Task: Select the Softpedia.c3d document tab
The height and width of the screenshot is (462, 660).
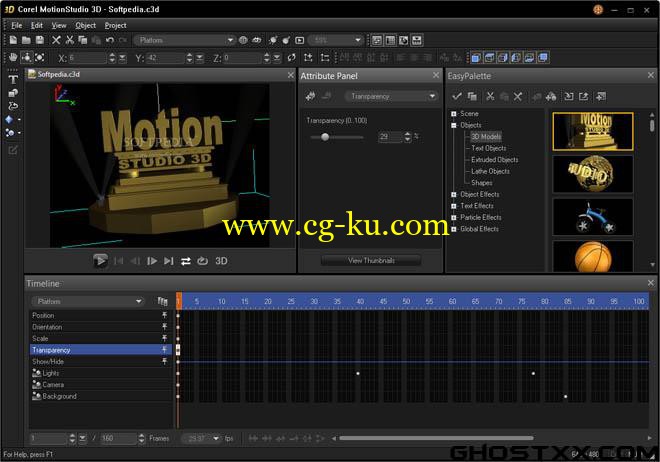Action: click(54, 74)
